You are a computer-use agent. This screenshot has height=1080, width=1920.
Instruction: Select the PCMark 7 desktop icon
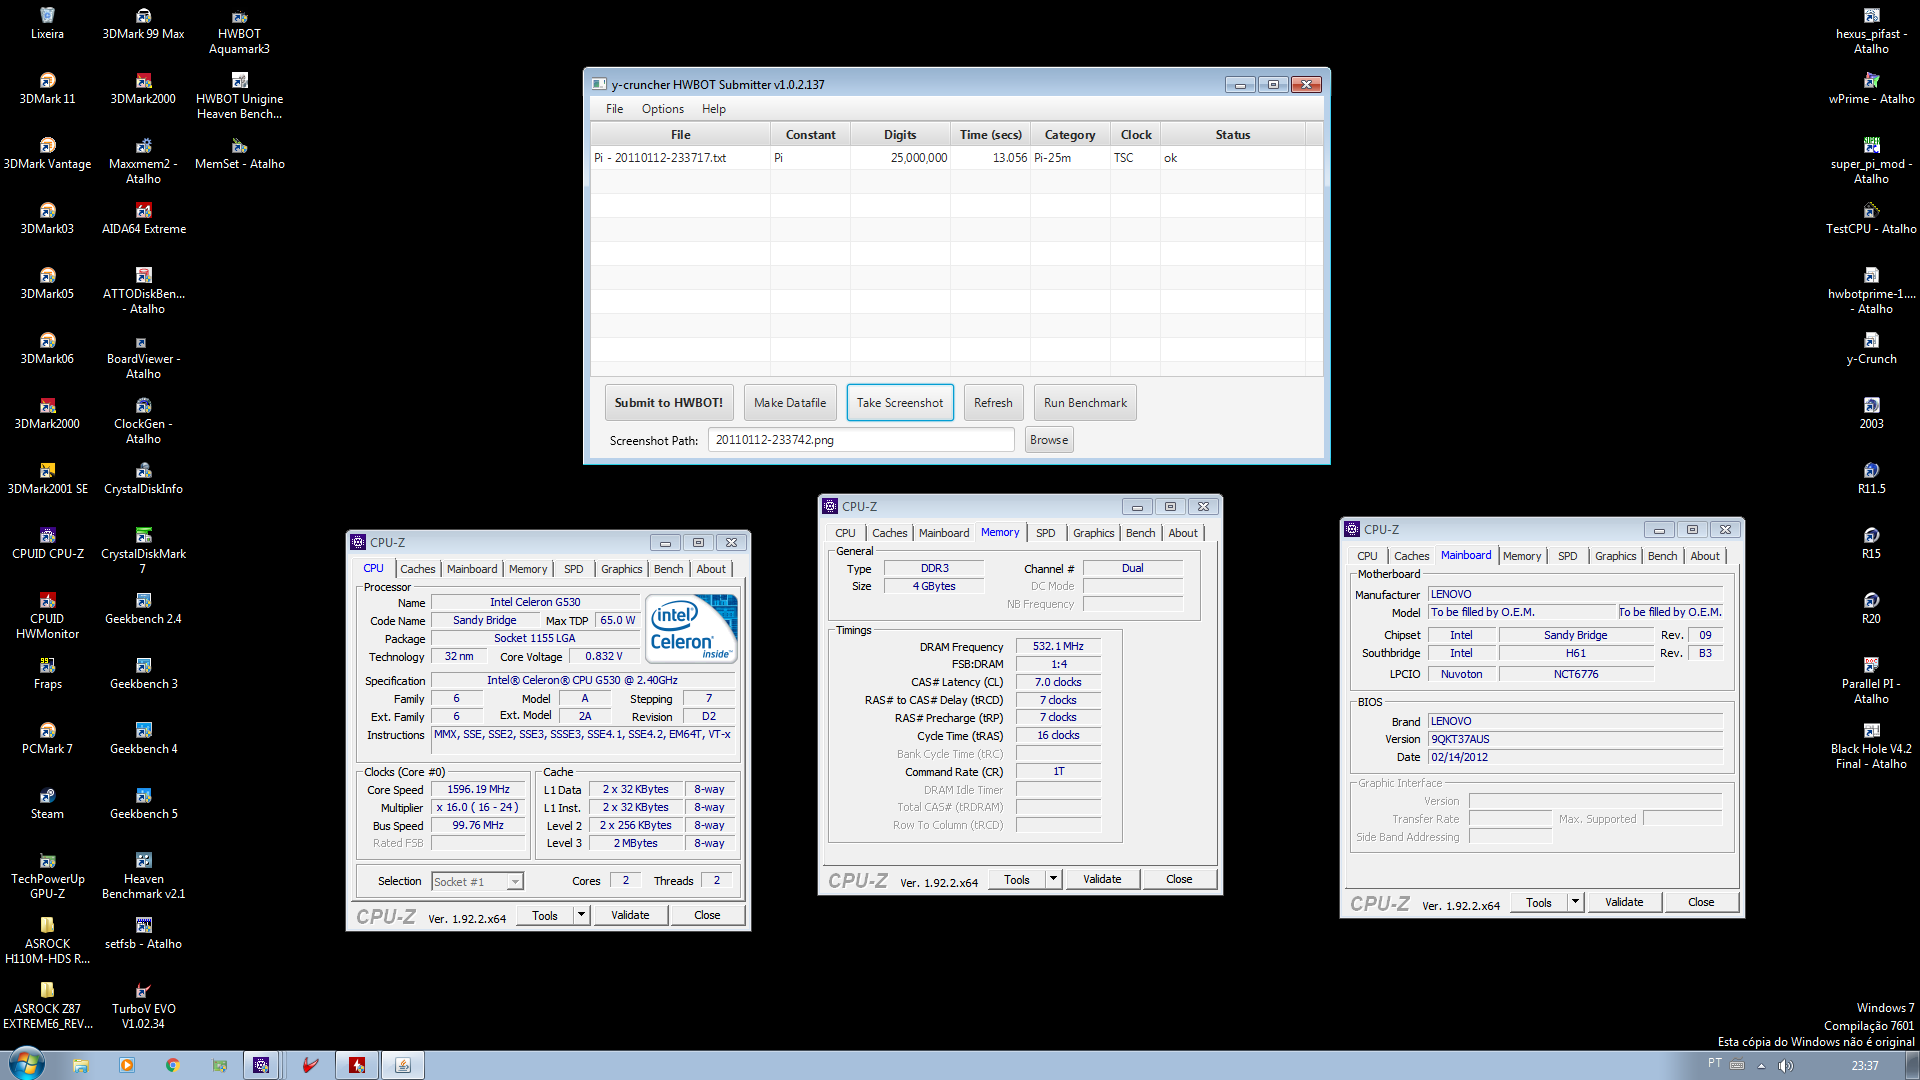pos(47,739)
